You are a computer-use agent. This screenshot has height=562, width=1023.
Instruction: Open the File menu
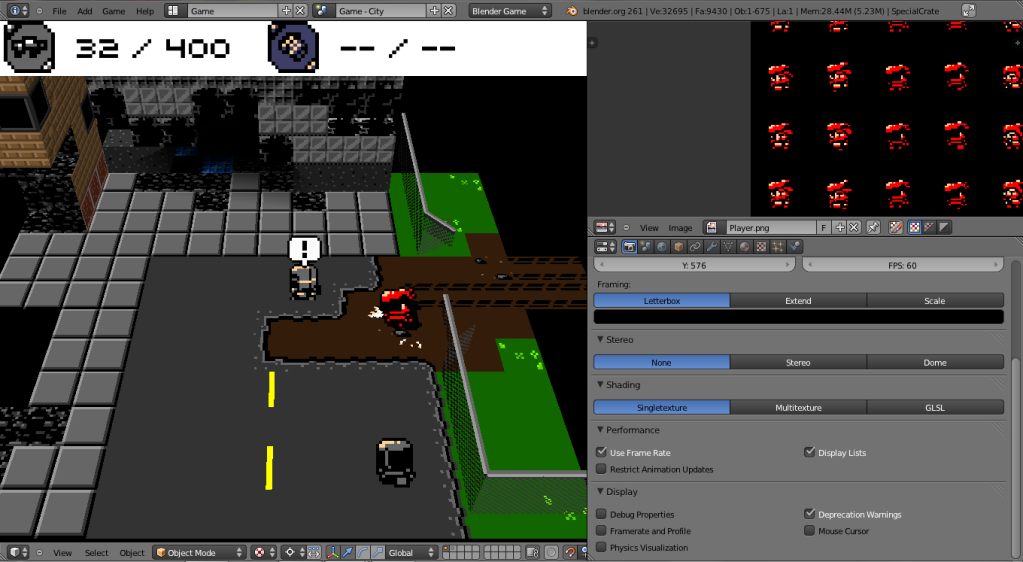(59, 11)
